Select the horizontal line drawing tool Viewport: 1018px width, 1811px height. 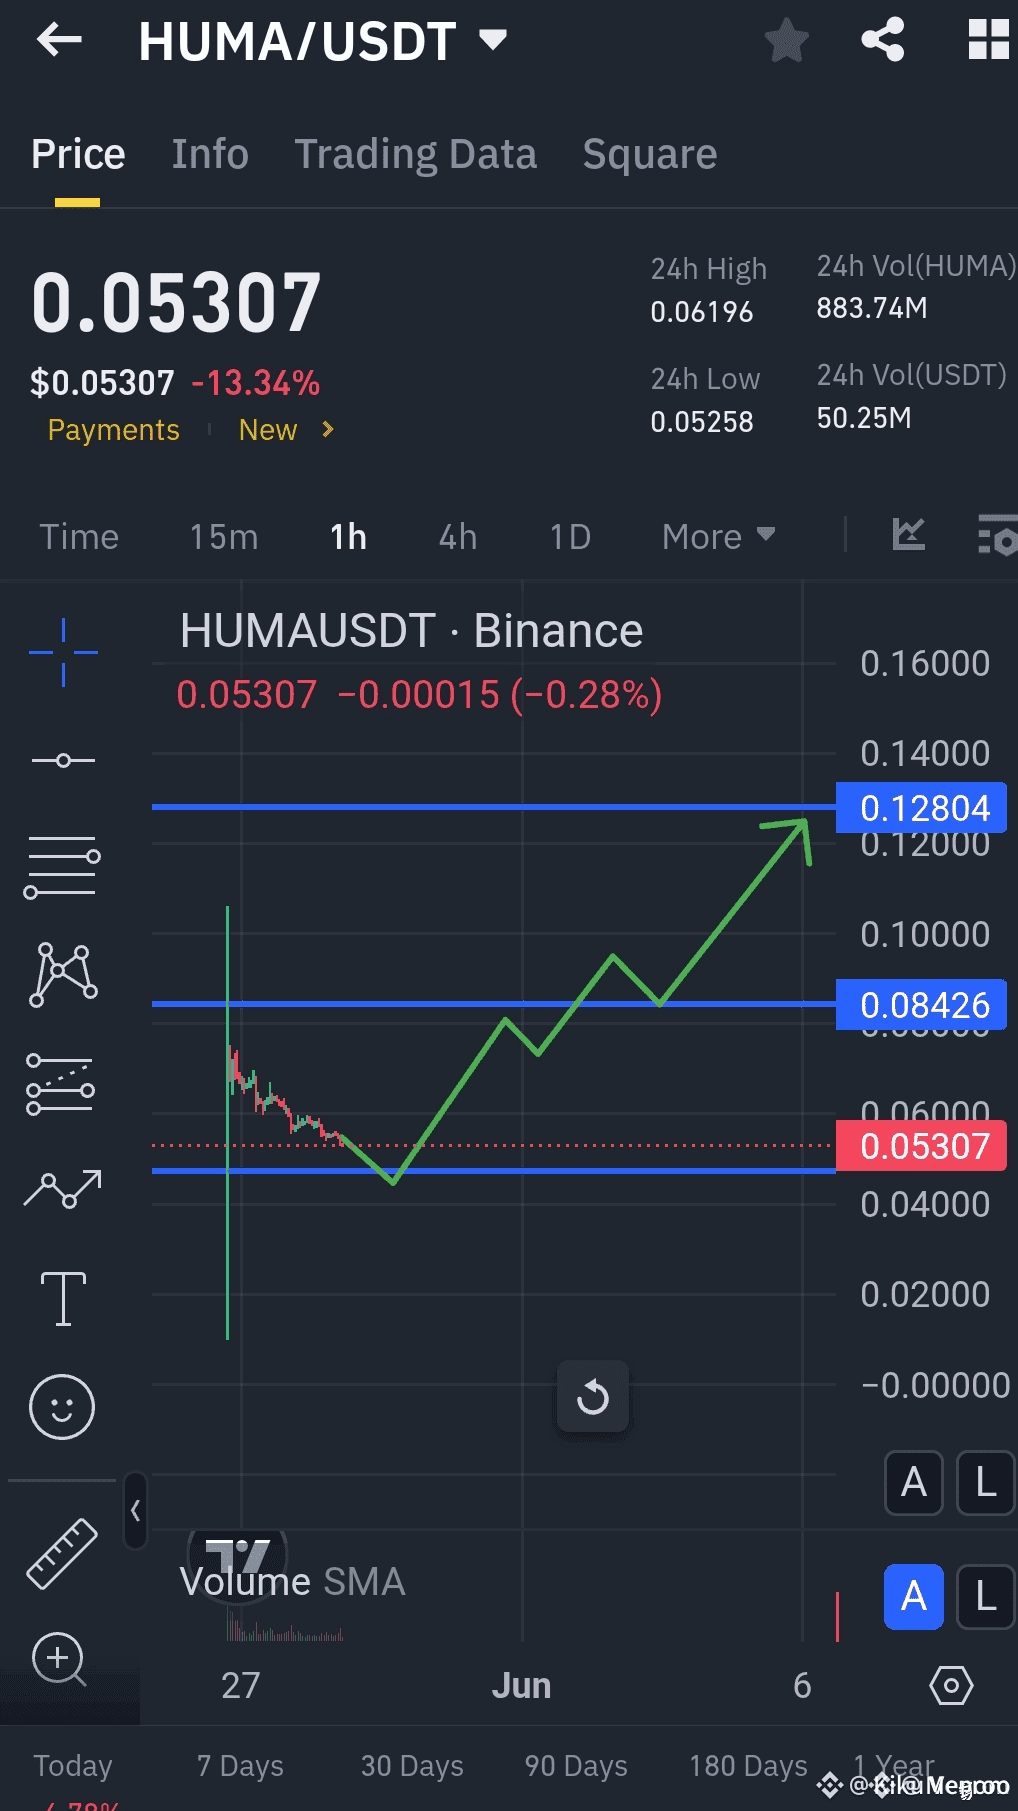(x=63, y=761)
